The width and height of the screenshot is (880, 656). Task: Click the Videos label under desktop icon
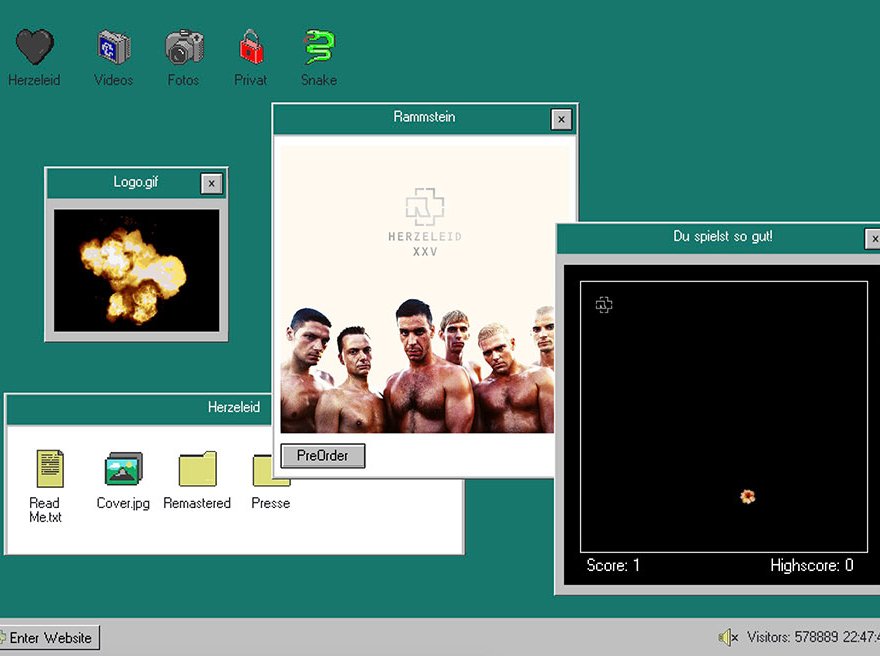(x=113, y=80)
